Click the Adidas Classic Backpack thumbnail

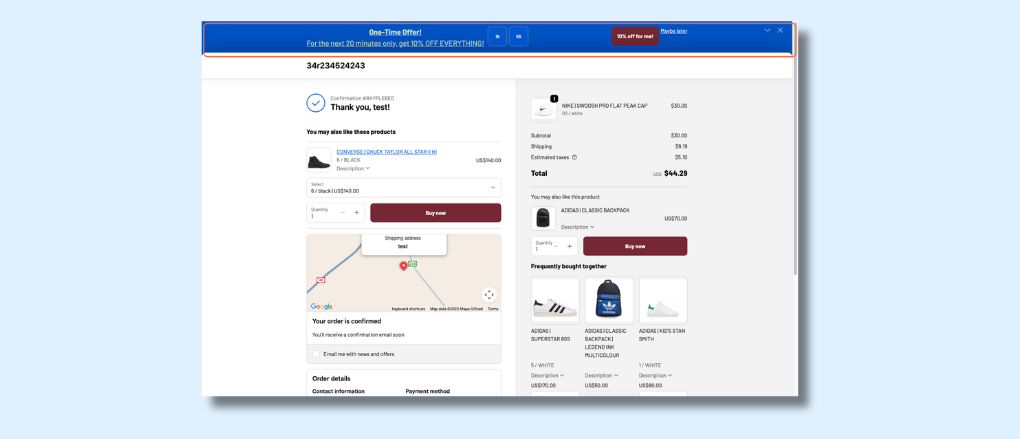click(544, 218)
